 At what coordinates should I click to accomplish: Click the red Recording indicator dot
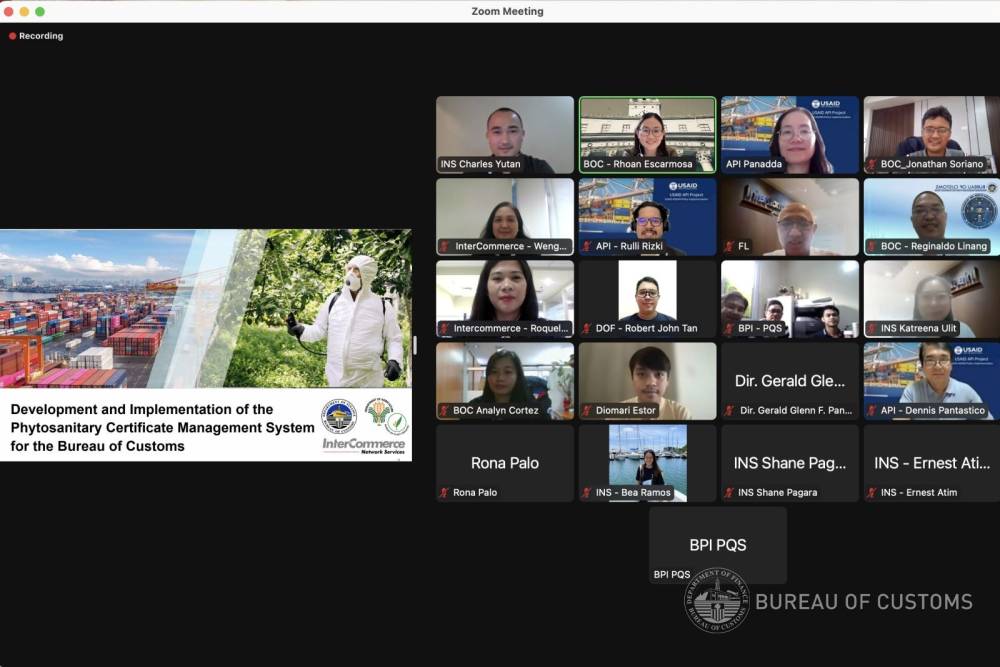point(13,36)
